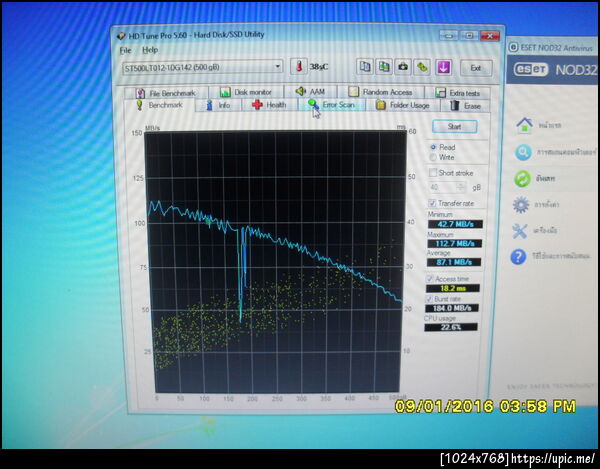Open the drive selection dropdown ST500LT012
The width and height of the screenshot is (600, 469).
click(203, 67)
